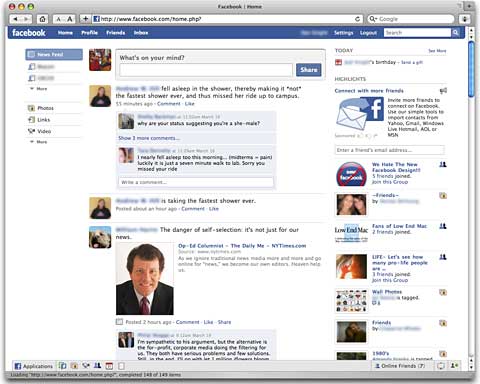The height and width of the screenshot is (384, 480).
Task: Go back with the Safari back arrow
Action: [x=15, y=19]
